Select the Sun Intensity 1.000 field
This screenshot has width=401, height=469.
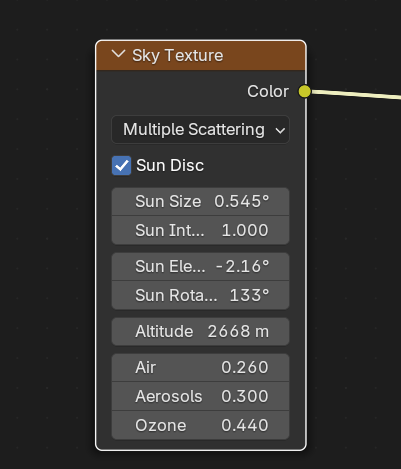click(x=200, y=230)
